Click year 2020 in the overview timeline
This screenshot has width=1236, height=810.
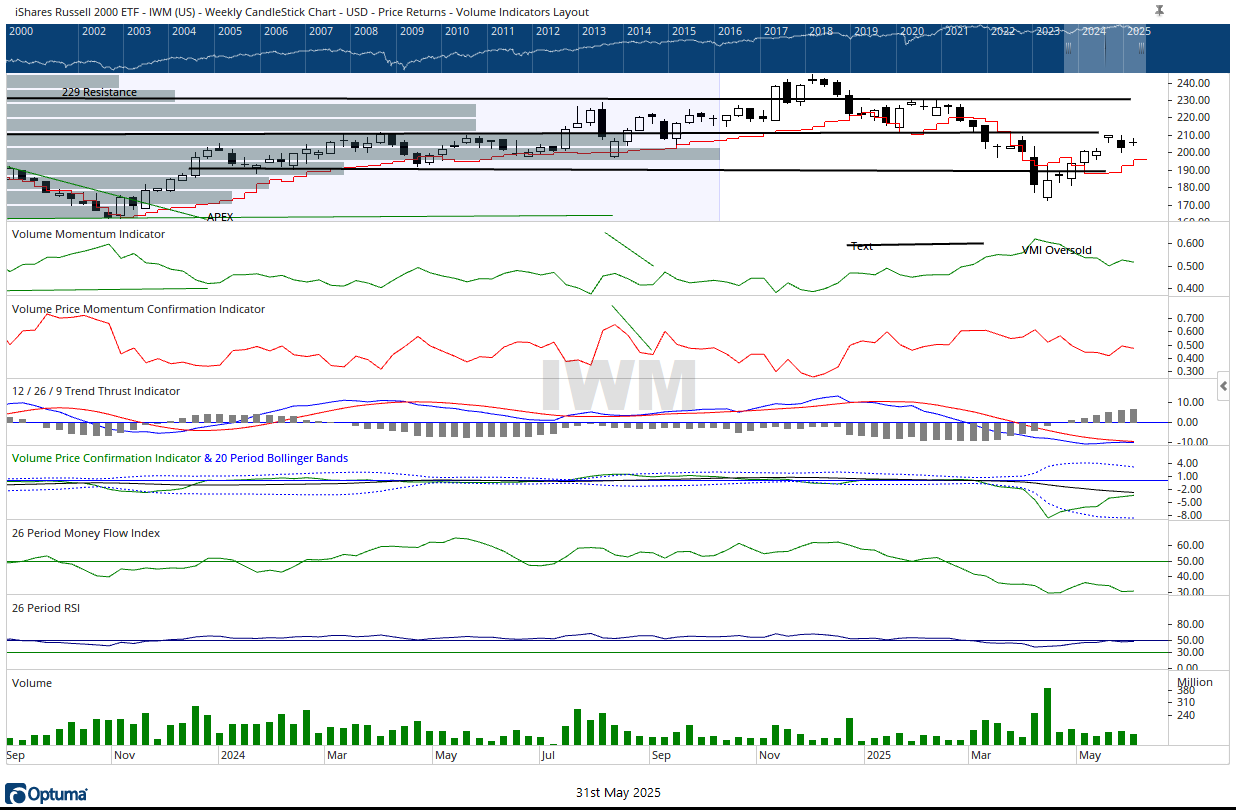click(912, 31)
